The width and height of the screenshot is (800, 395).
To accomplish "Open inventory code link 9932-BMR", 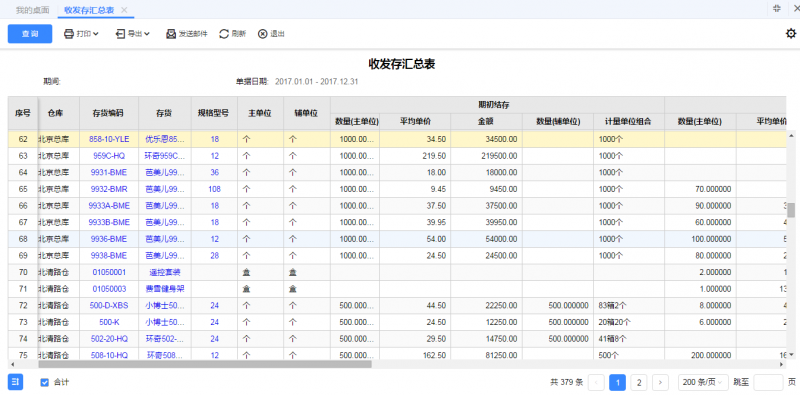I will click(109, 189).
